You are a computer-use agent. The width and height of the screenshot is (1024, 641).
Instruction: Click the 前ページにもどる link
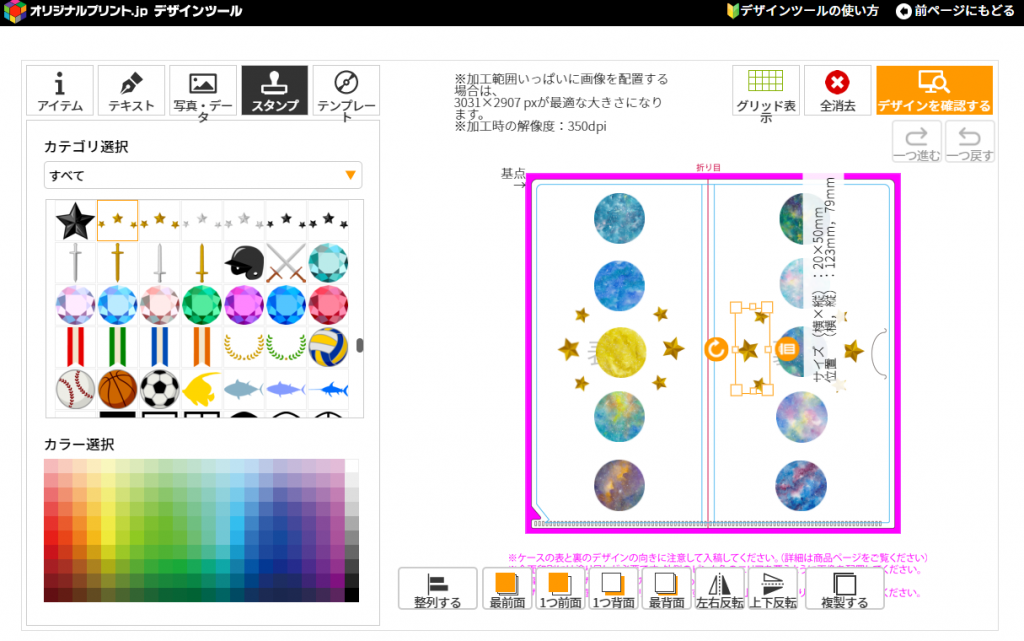[955, 10]
